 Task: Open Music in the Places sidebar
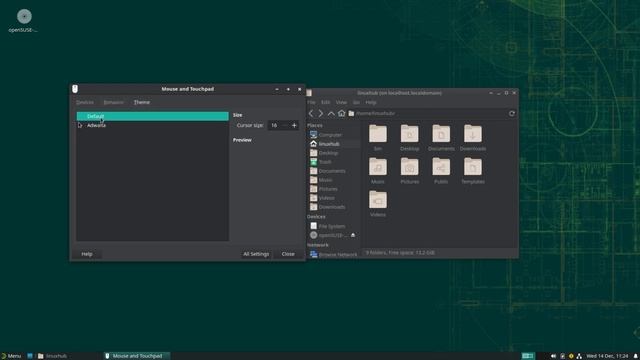(x=333, y=180)
